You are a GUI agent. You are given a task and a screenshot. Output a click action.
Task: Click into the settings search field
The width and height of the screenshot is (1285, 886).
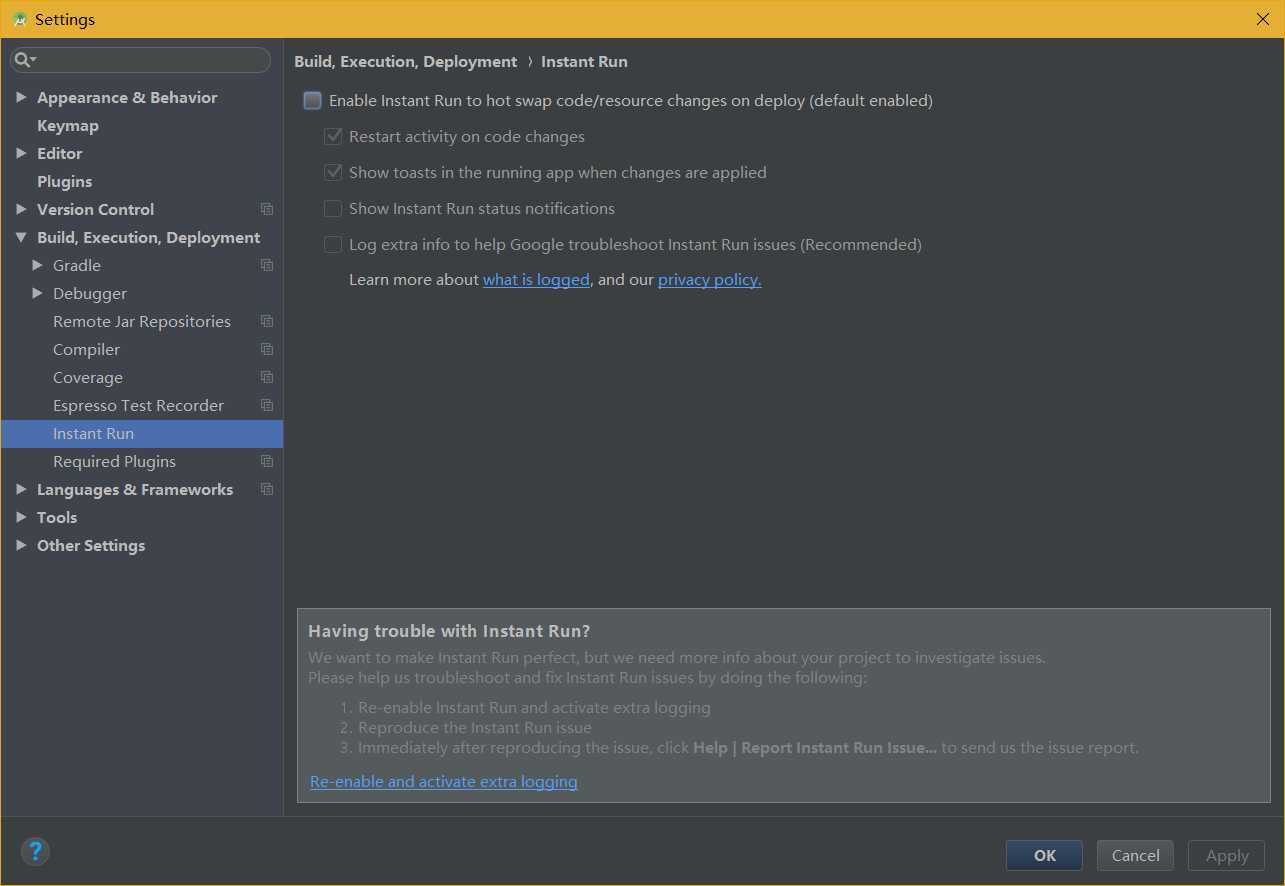point(150,60)
